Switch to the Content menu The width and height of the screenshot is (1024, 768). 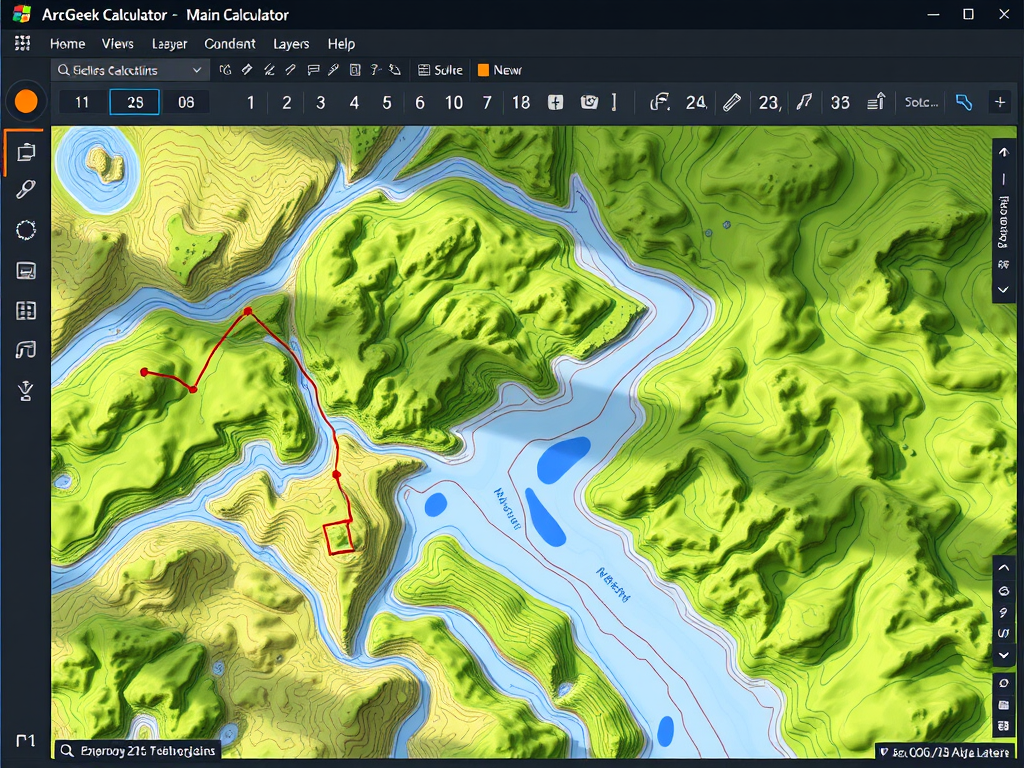coord(230,44)
